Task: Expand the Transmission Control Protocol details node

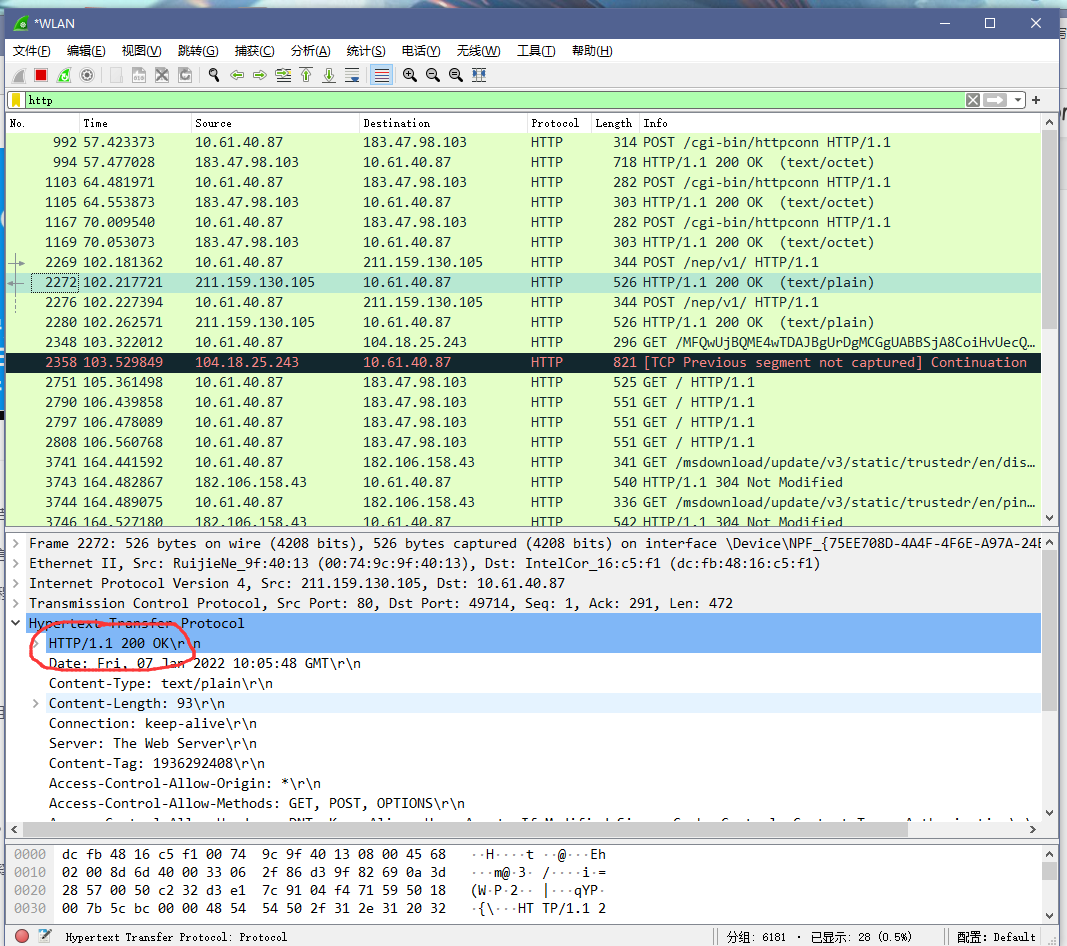Action: tap(16, 602)
